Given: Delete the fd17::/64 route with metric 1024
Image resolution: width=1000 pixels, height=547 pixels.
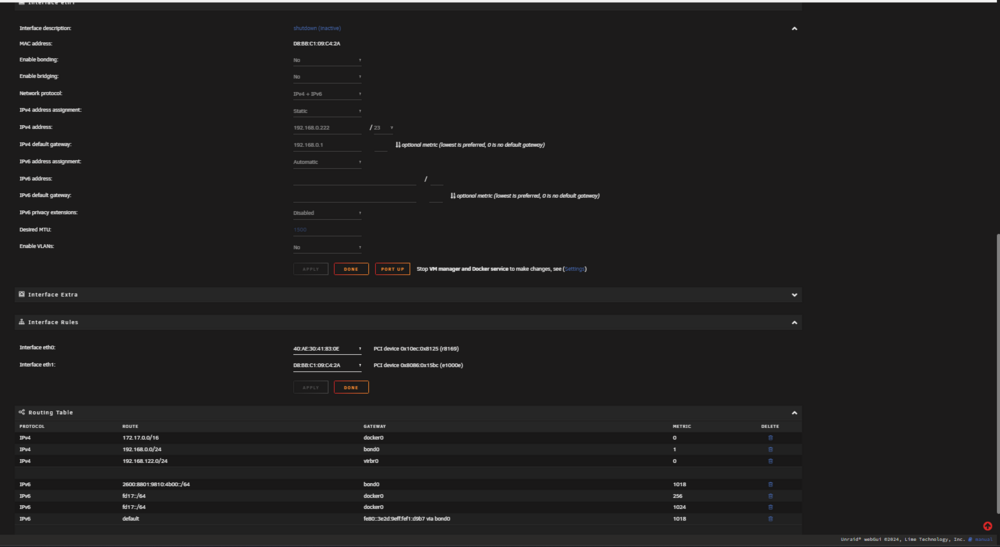Looking at the screenshot, I should (770, 507).
